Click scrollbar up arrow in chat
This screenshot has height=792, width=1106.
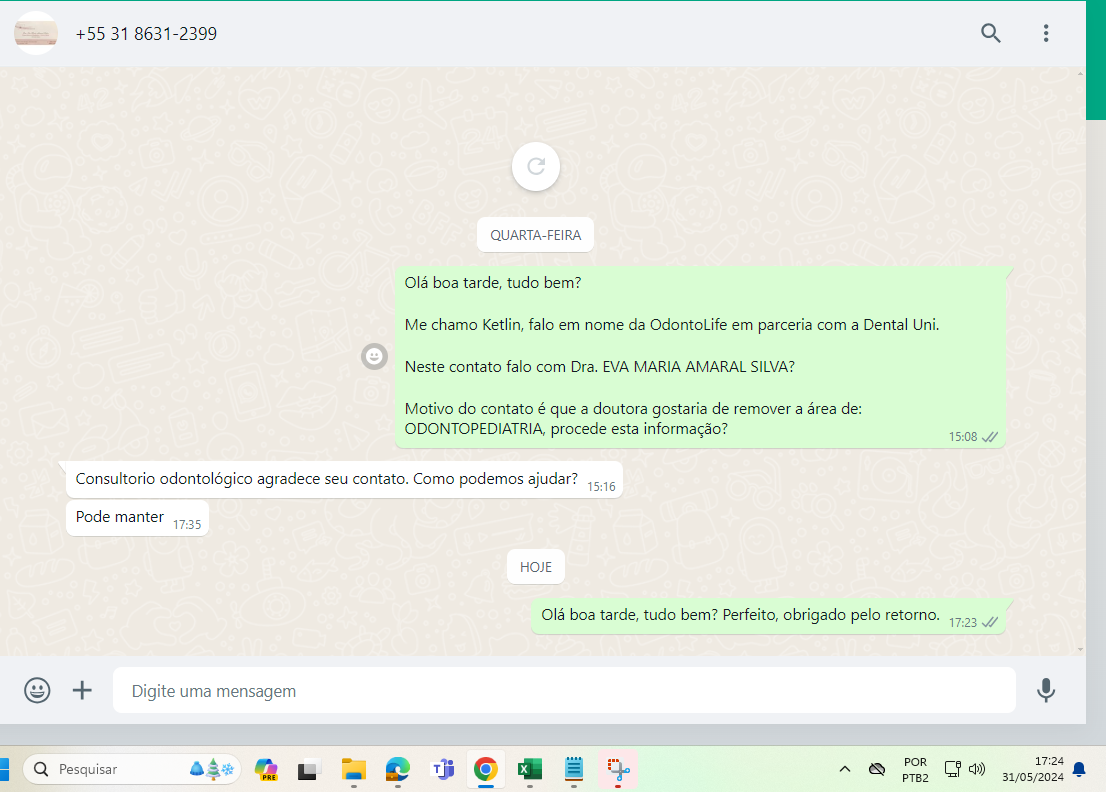coord(1081,73)
